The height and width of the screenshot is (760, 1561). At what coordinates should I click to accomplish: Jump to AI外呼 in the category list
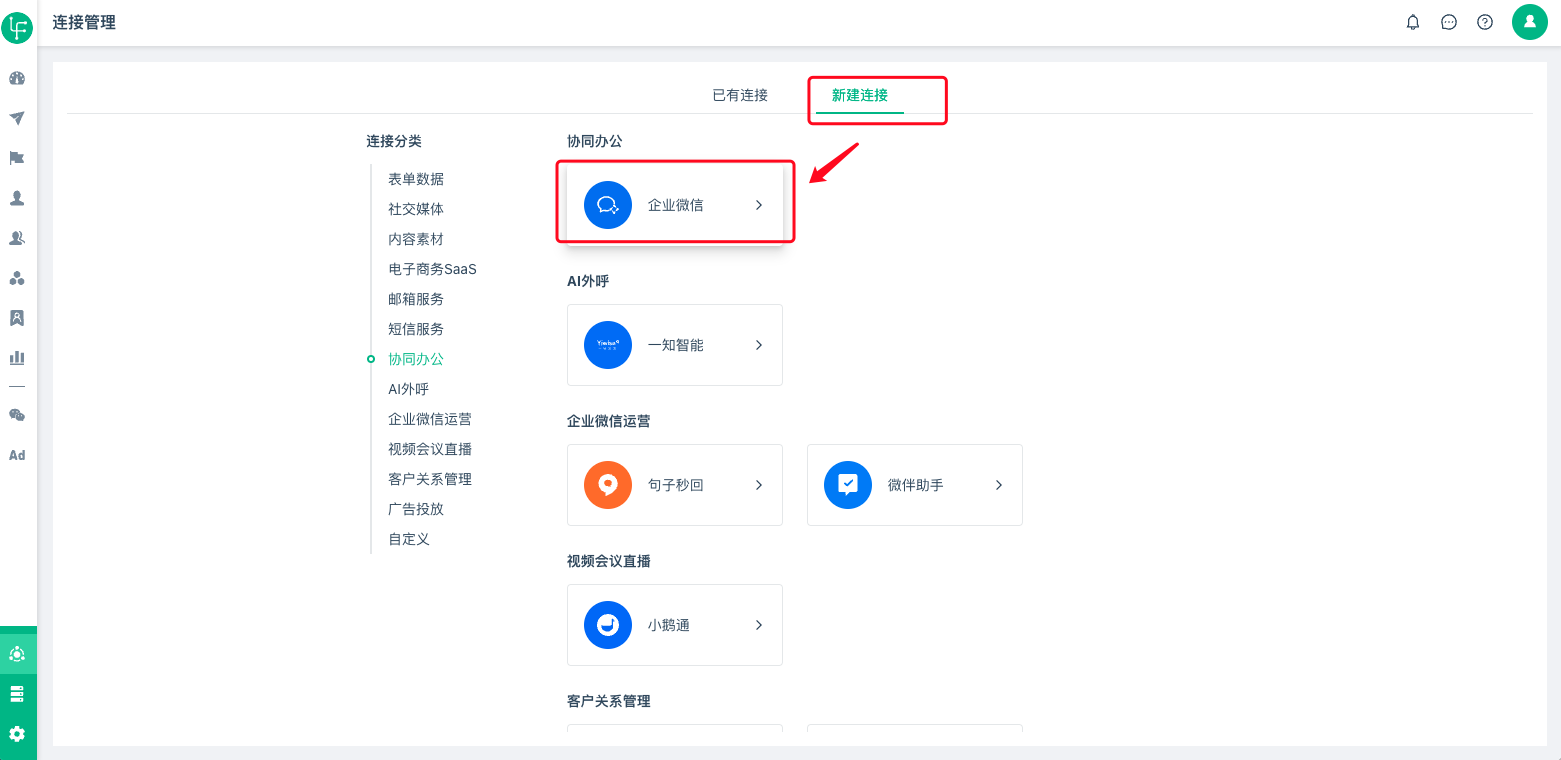click(x=408, y=389)
